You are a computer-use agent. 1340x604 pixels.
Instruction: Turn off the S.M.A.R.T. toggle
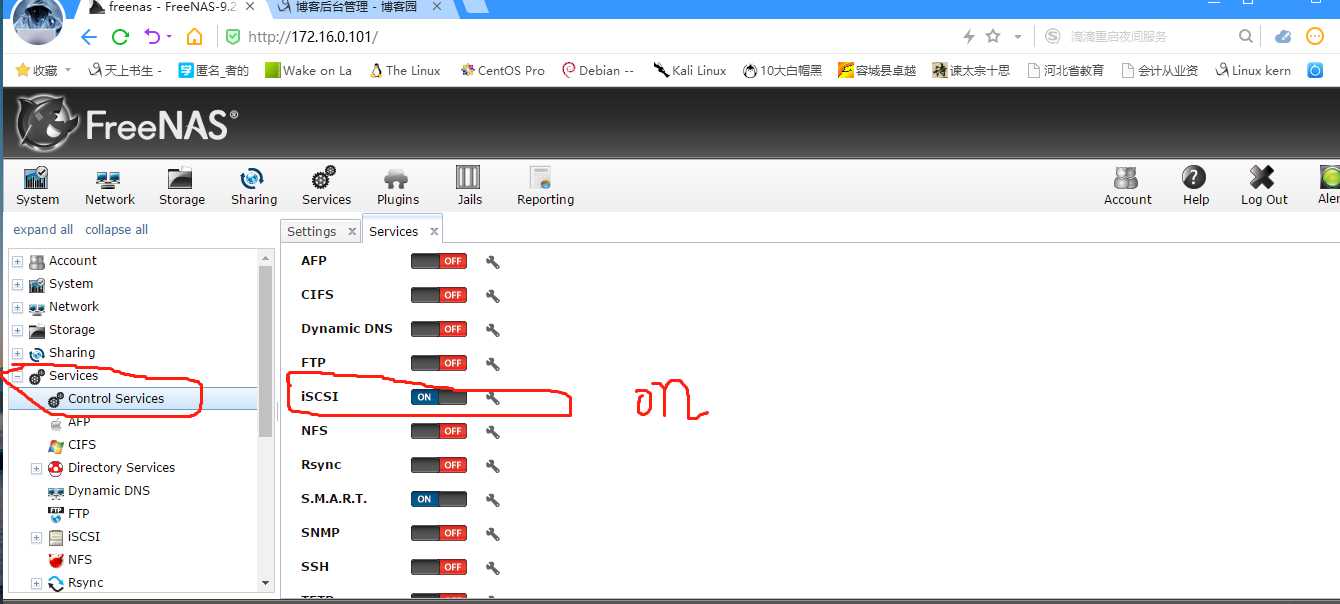click(439, 499)
